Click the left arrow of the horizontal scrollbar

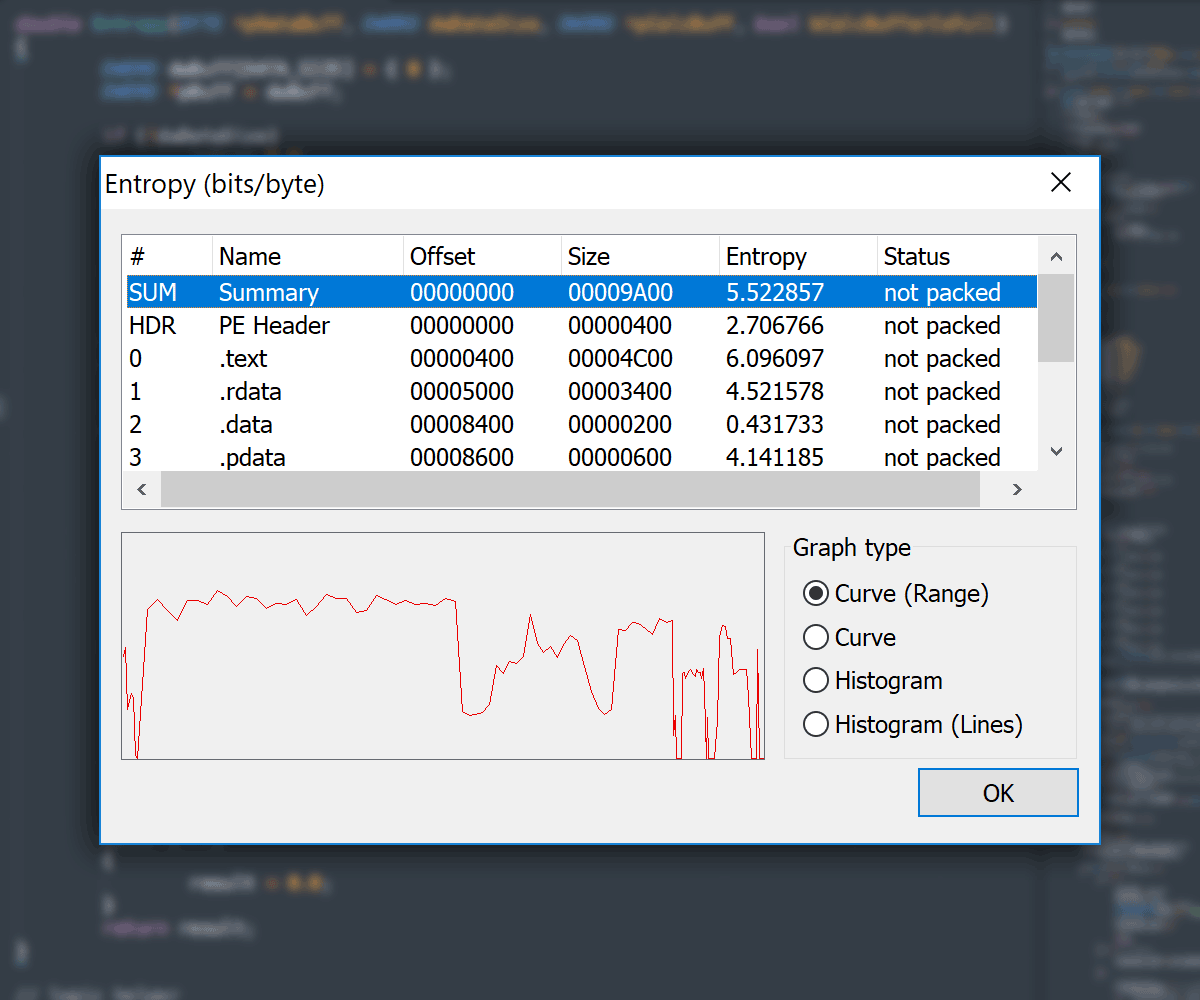coord(141,489)
